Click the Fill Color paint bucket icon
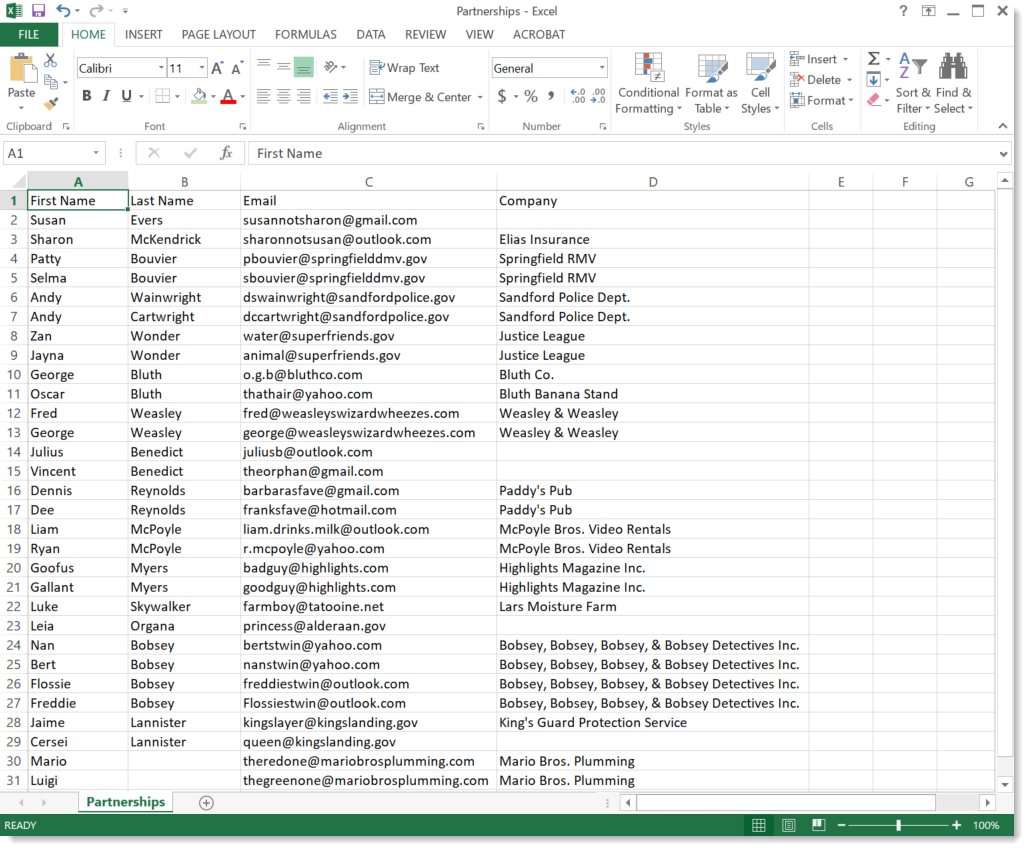 199,96
